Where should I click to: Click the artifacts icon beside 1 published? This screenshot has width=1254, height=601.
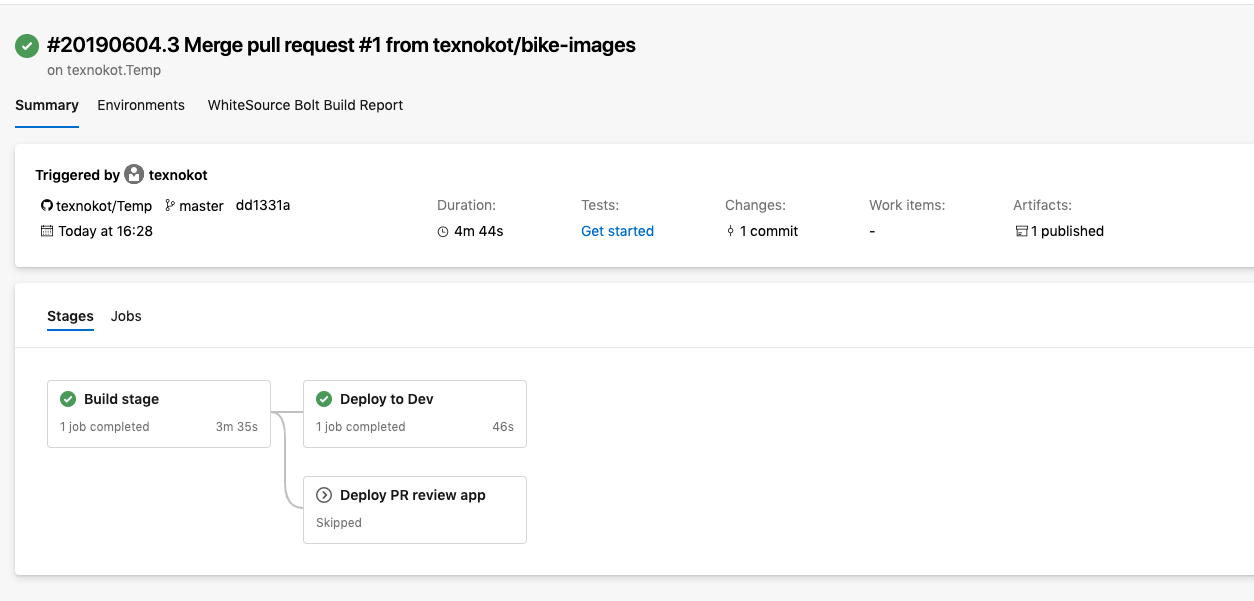point(1021,232)
